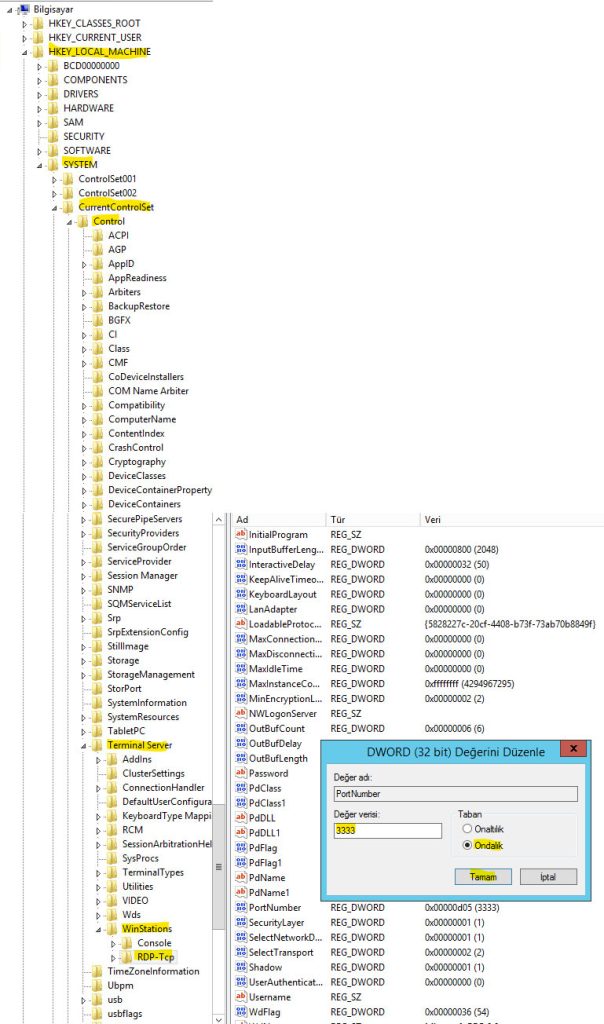Click the Bilgisayar computer icon
This screenshot has width=604, height=1024.
24,9
